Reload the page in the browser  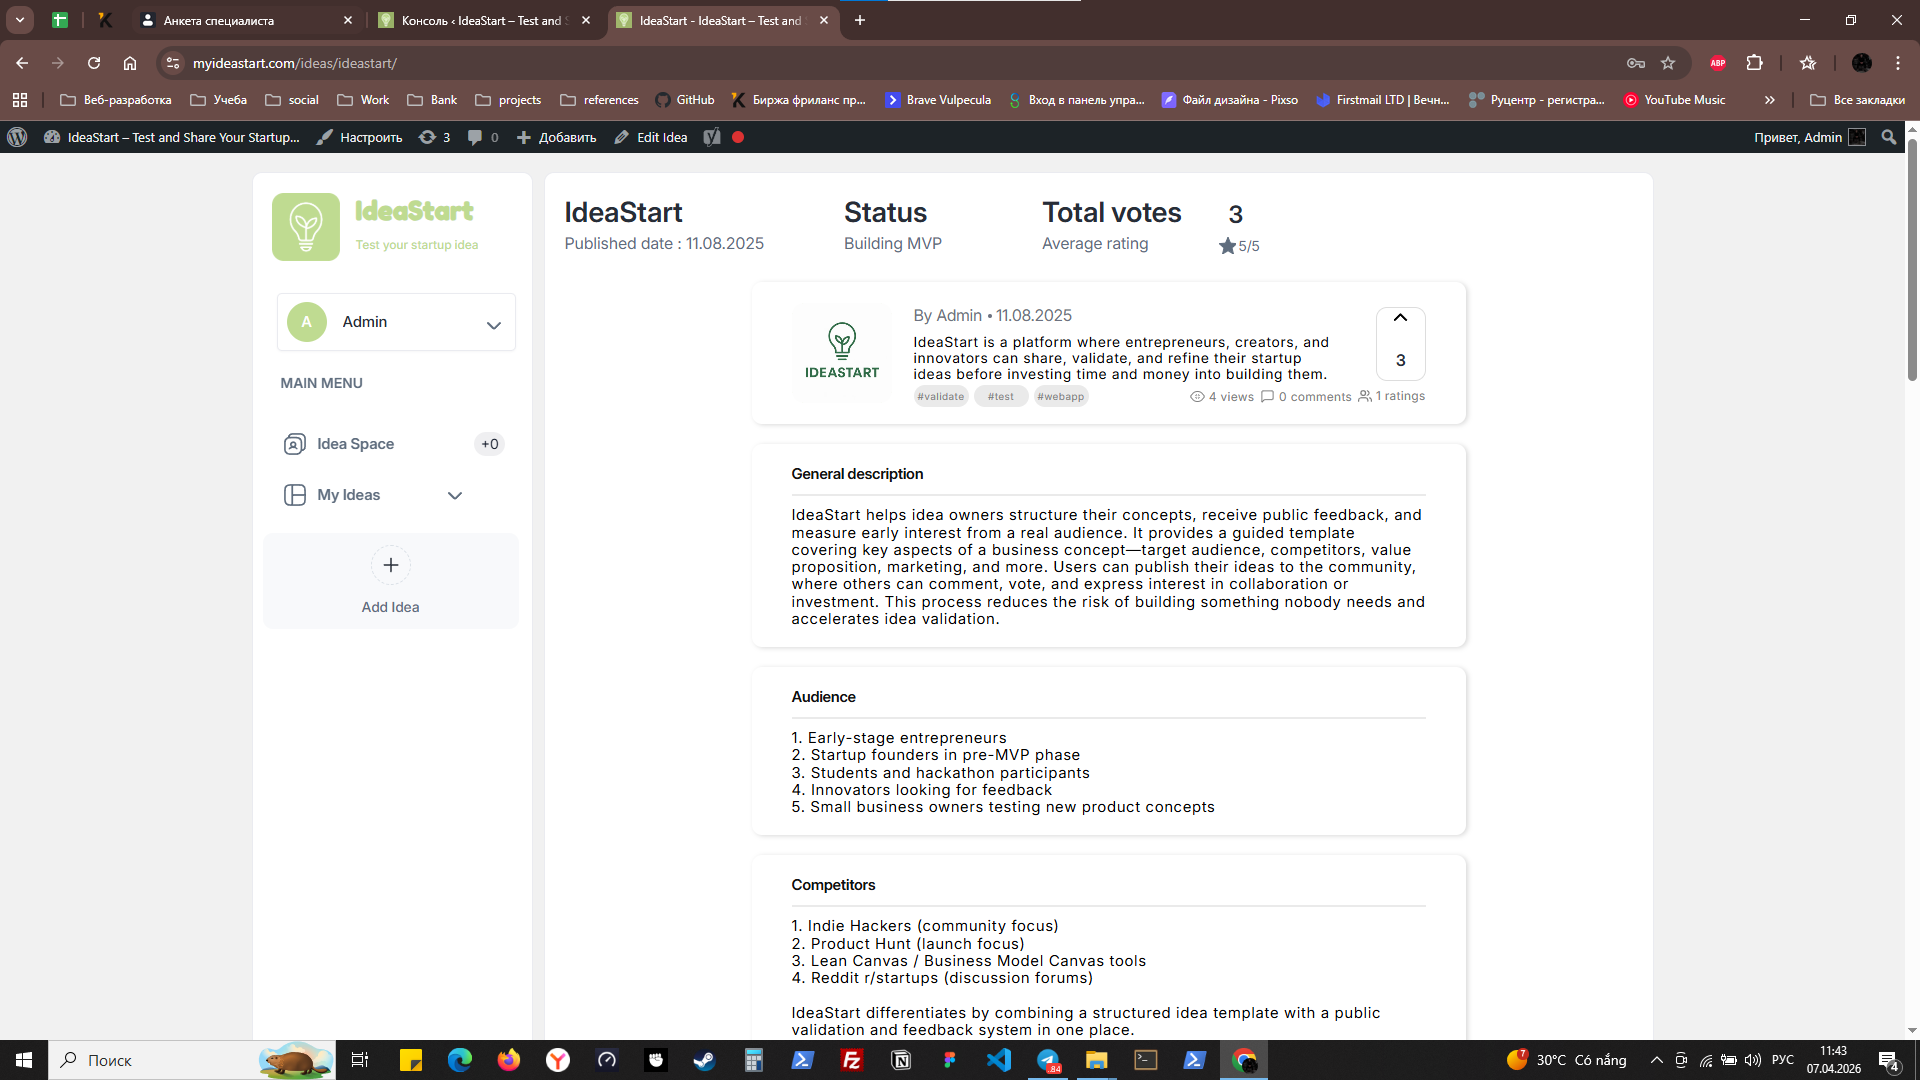point(94,63)
